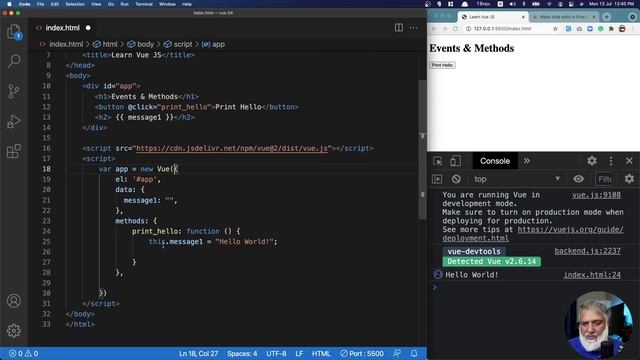Open the Accounts menu in the activity bar
This screenshot has width=640, height=360.
(x=14, y=301)
